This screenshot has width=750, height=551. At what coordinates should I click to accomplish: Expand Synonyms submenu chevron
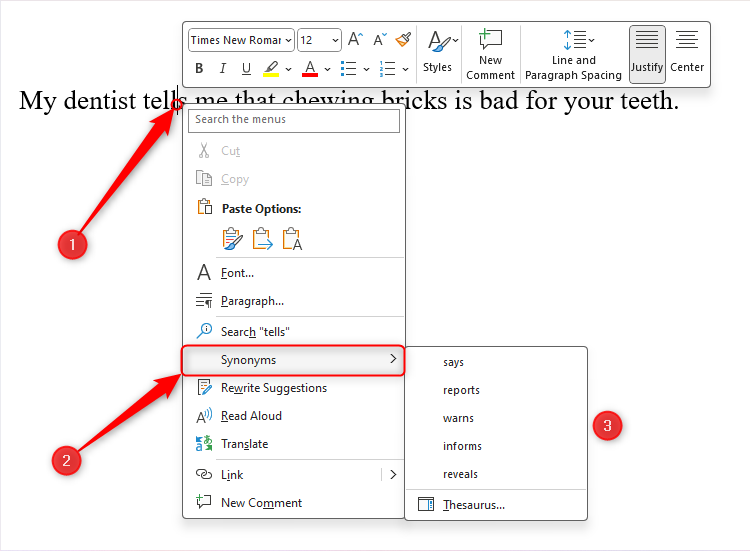(393, 359)
